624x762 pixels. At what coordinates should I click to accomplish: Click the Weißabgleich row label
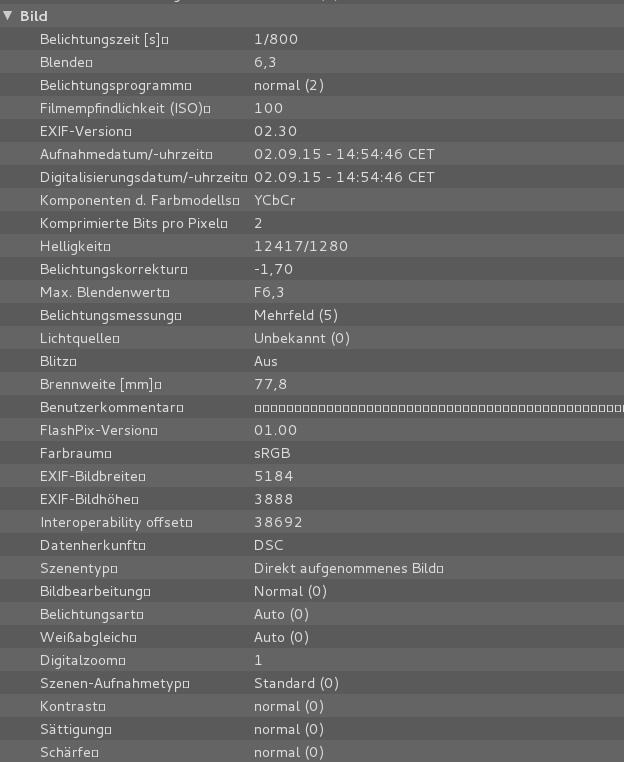(x=85, y=637)
